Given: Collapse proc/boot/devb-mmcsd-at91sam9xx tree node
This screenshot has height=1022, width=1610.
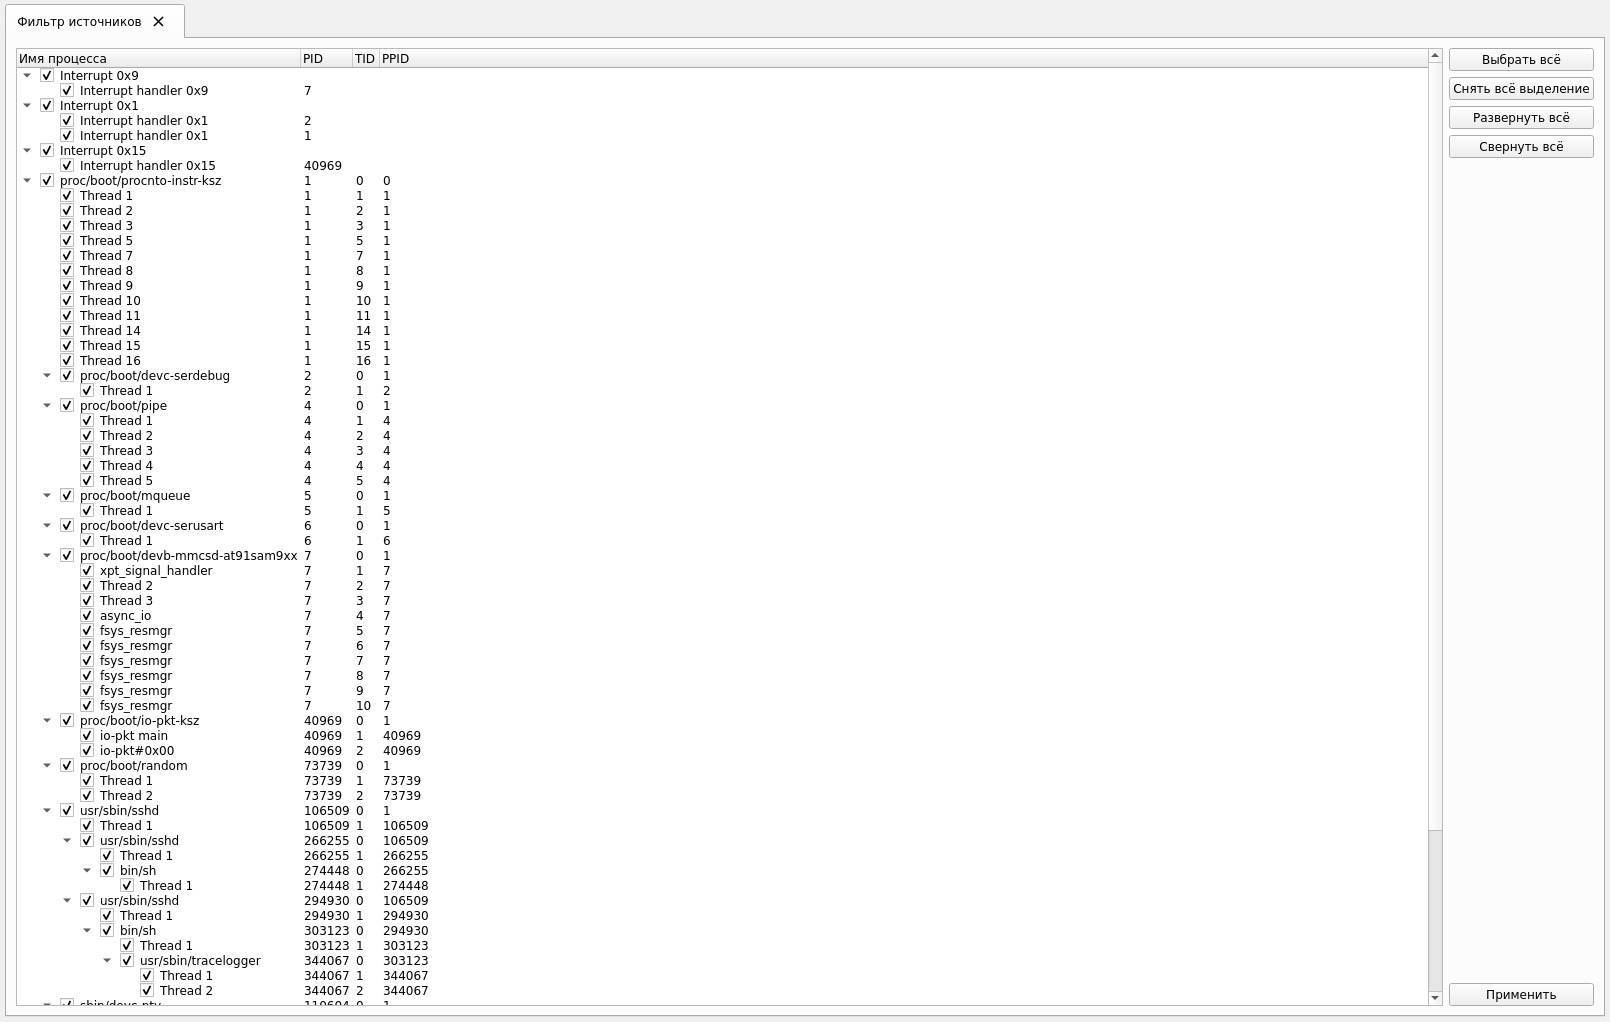Looking at the screenshot, I should [47, 556].
